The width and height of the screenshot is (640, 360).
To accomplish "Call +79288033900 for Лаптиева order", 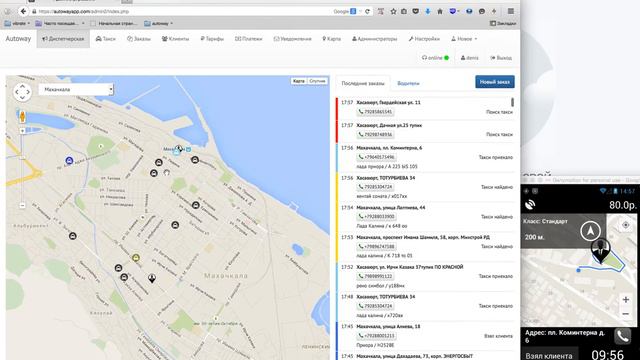I will pos(377,216).
